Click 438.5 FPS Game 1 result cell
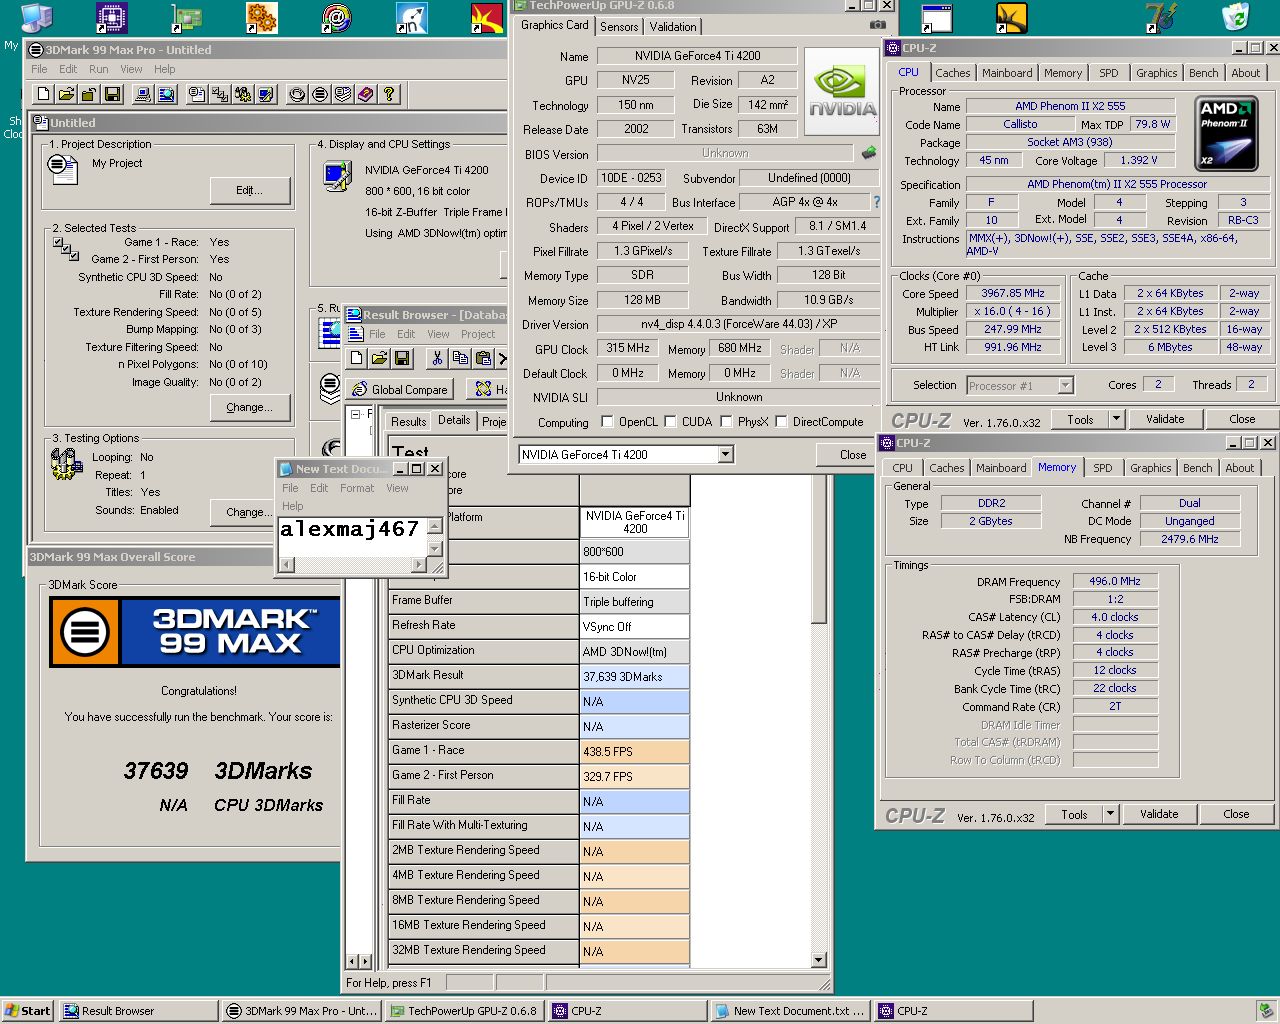 click(635, 751)
